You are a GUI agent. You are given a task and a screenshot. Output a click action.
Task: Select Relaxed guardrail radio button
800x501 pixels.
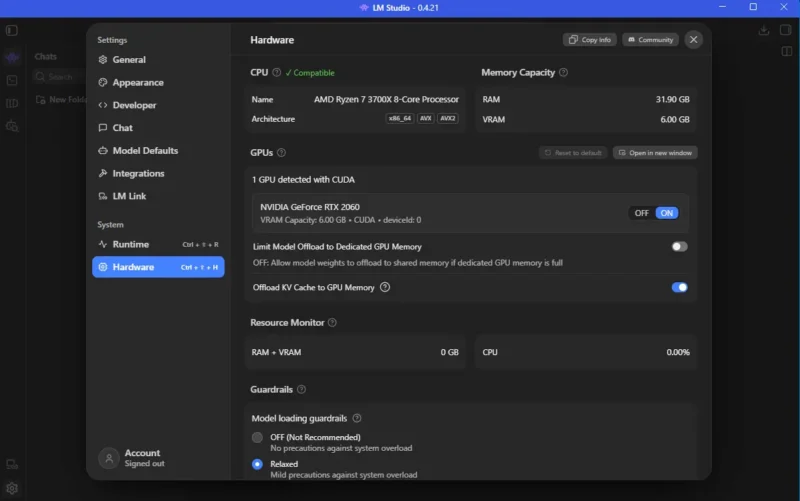pos(257,464)
